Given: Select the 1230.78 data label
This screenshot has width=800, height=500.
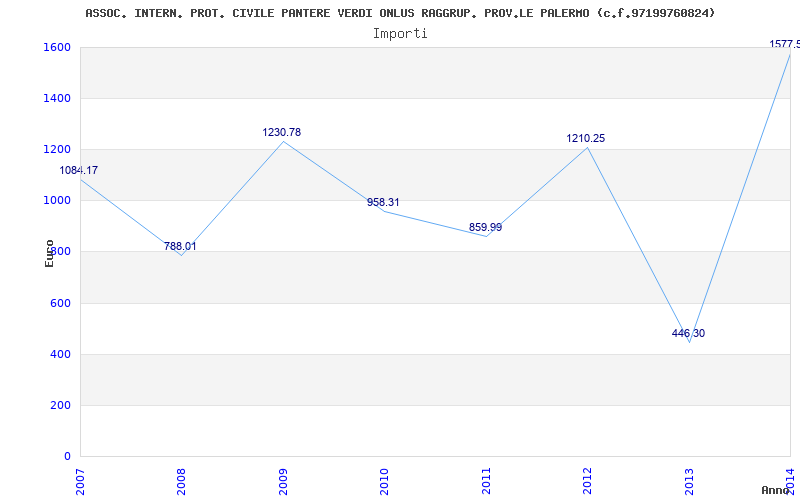Looking at the screenshot, I should tap(282, 132).
